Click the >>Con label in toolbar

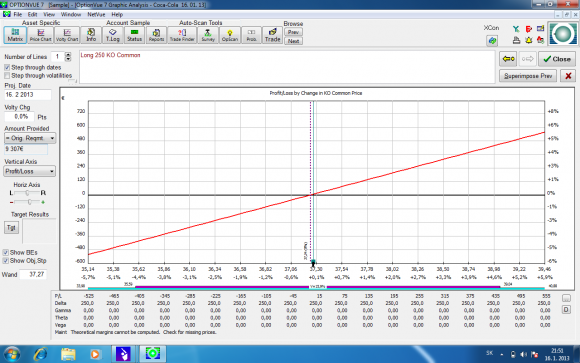coord(492,28)
